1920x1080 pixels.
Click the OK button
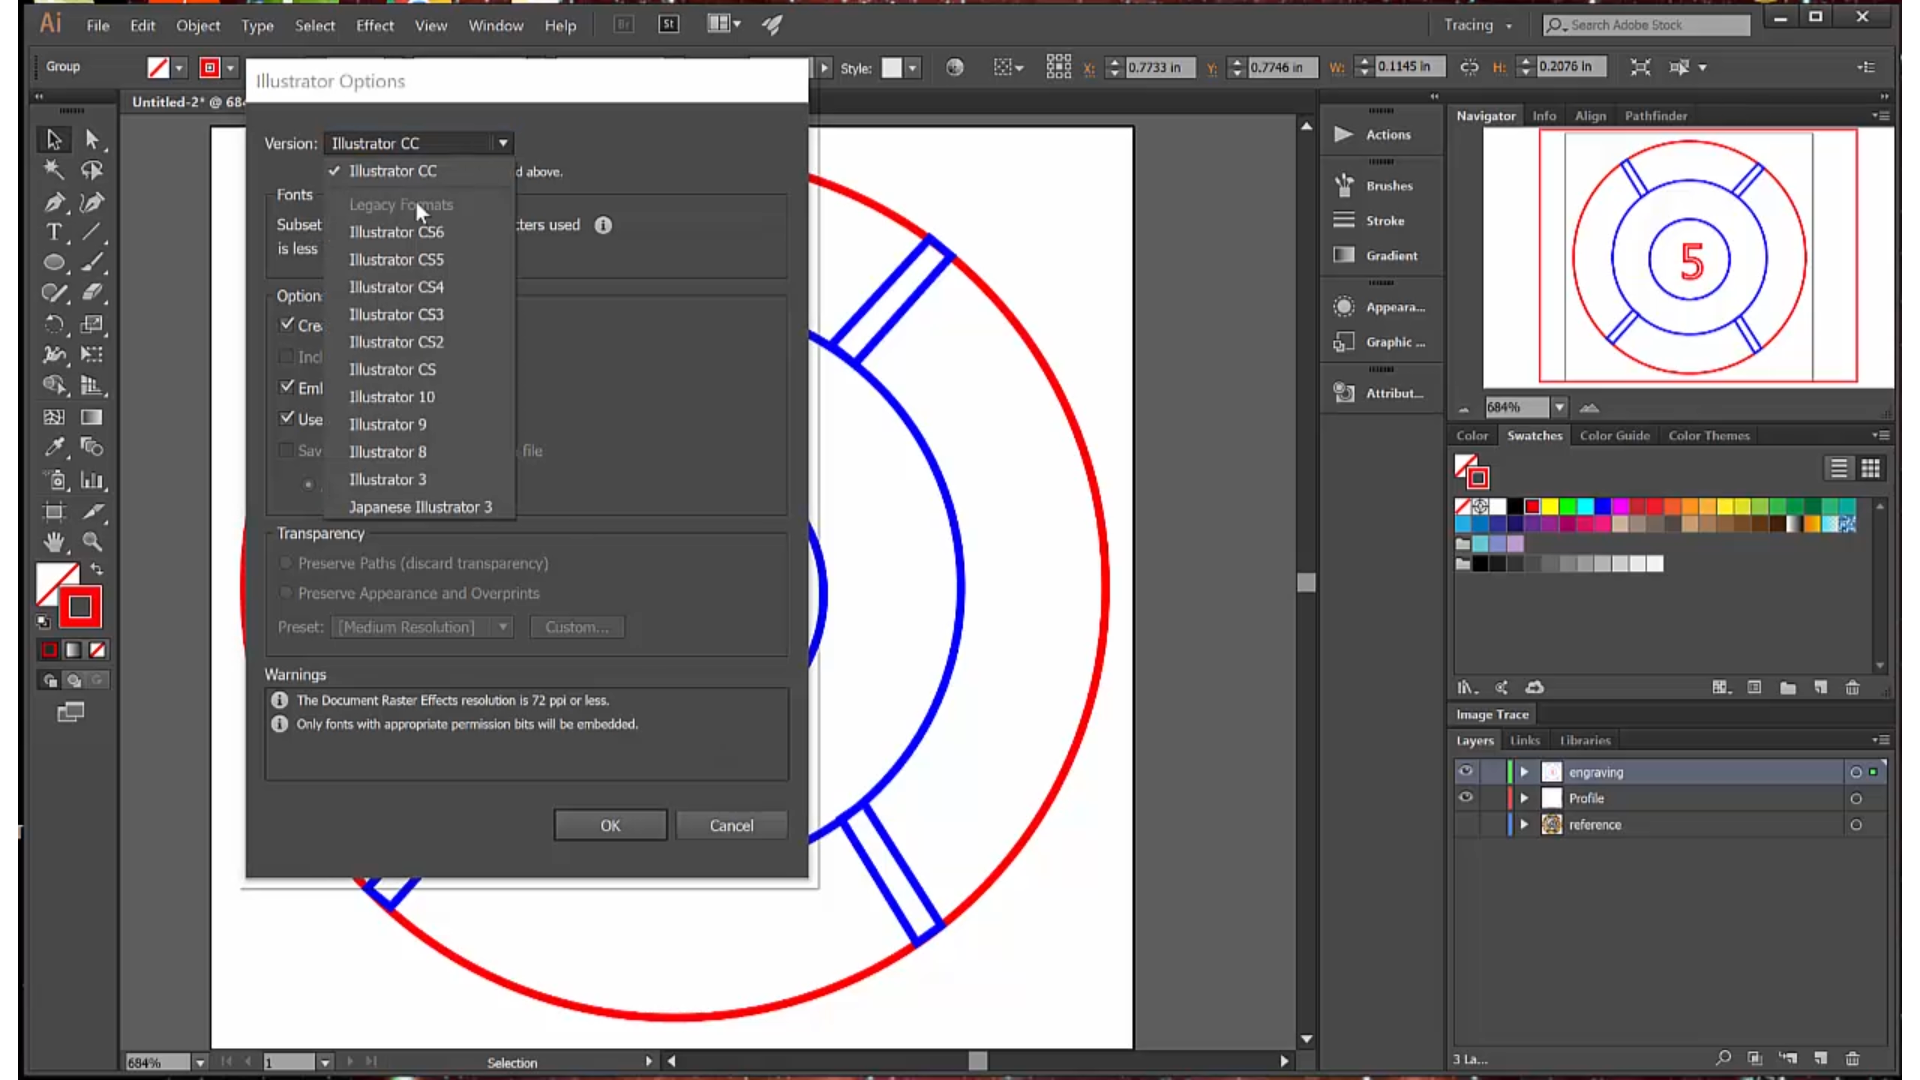610,825
